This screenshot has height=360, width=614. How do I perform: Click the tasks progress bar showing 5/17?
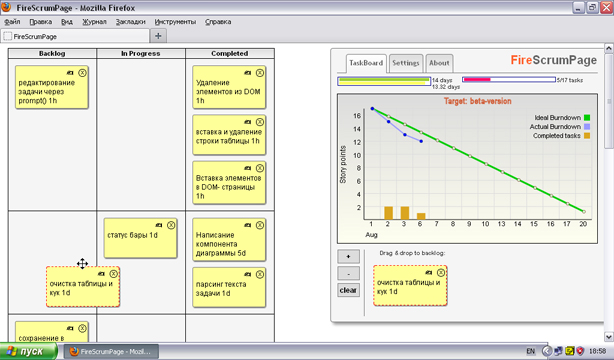pos(509,80)
